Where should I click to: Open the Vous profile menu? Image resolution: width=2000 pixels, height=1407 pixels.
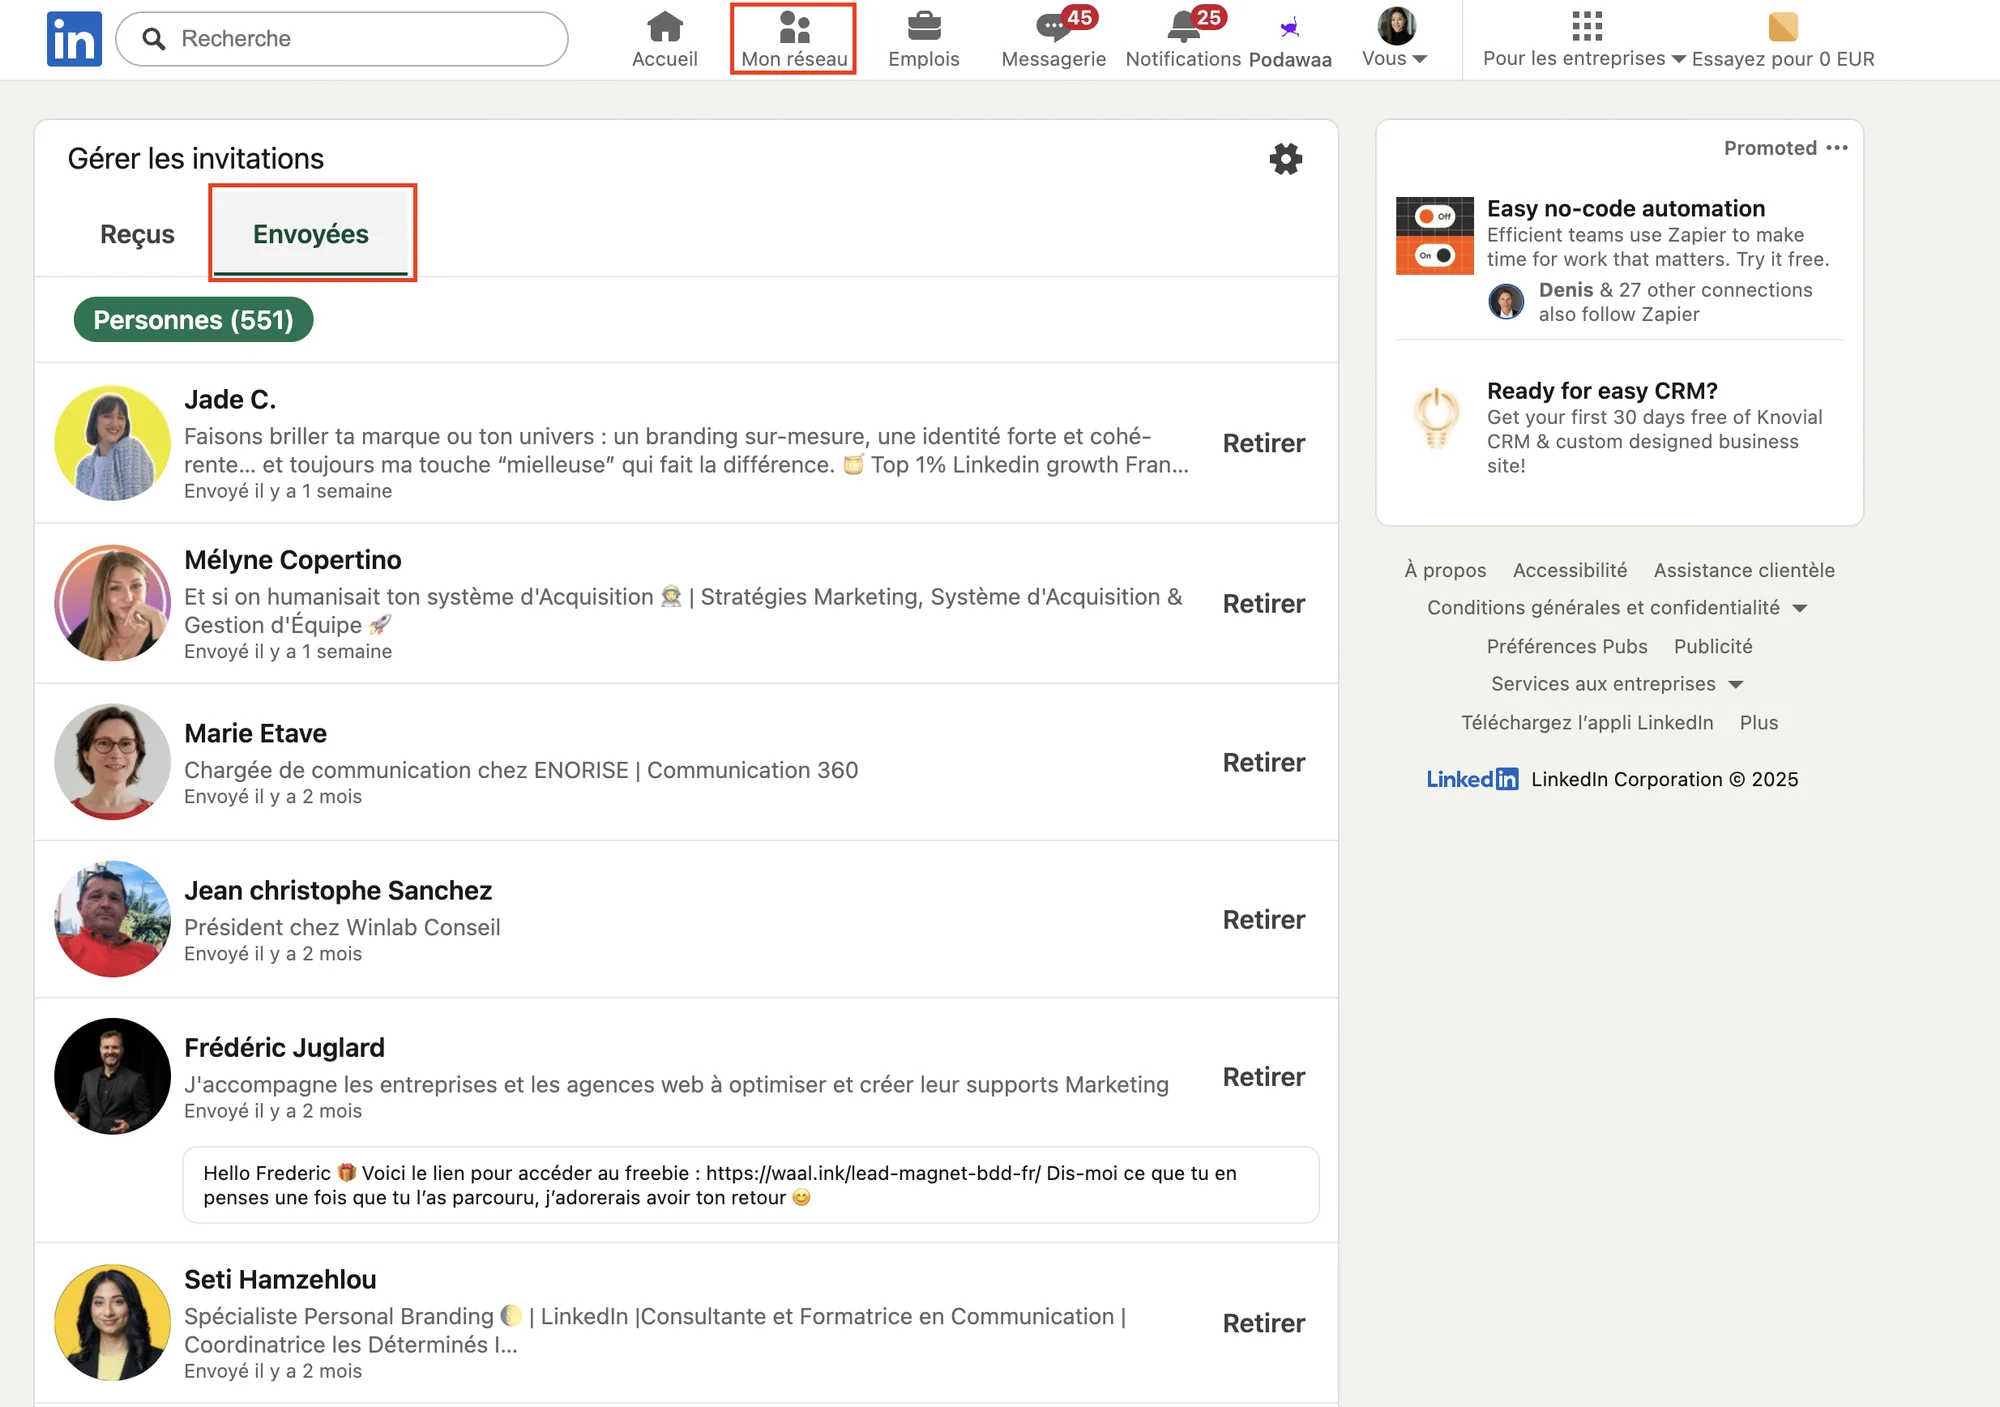pos(1395,39)
